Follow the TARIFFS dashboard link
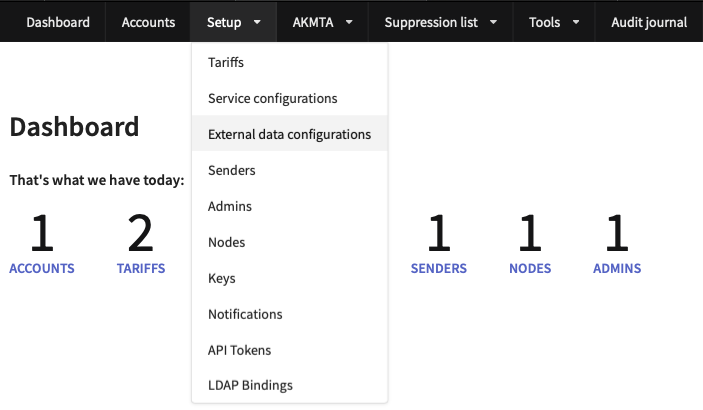This screenshot has height=410, width=703. pos(140,268)
